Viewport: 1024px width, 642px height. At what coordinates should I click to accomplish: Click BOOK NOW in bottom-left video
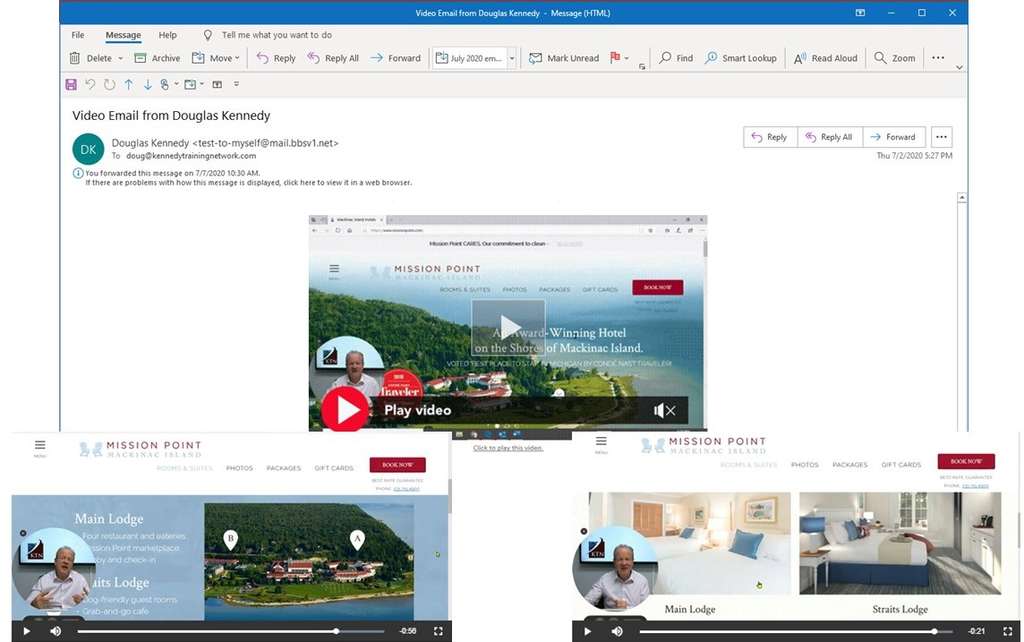(397, 464)
